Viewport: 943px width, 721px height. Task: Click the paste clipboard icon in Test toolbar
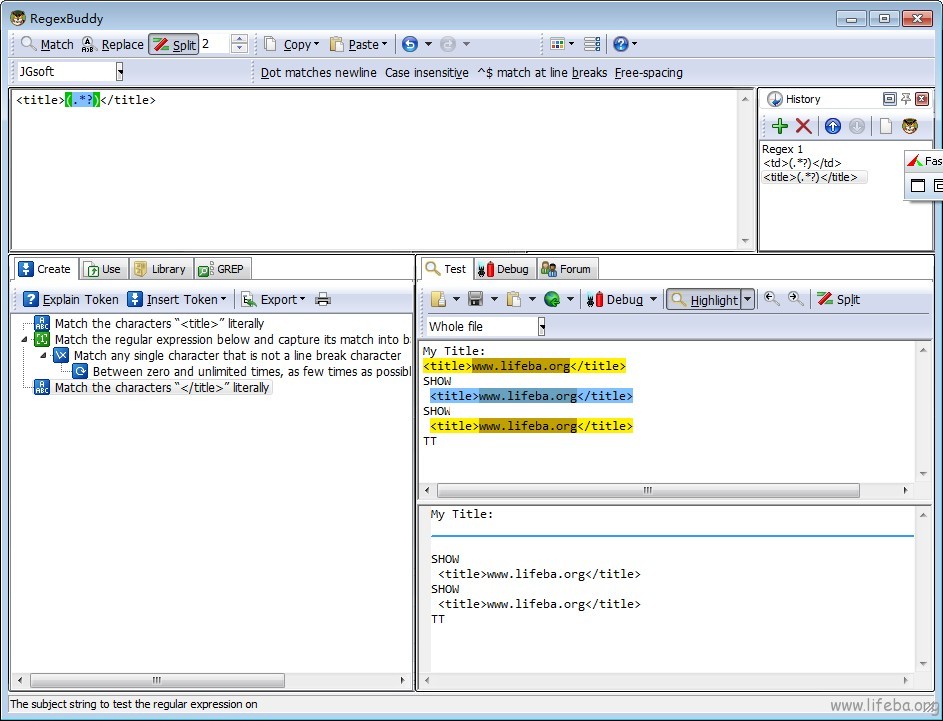click(514, 299)
